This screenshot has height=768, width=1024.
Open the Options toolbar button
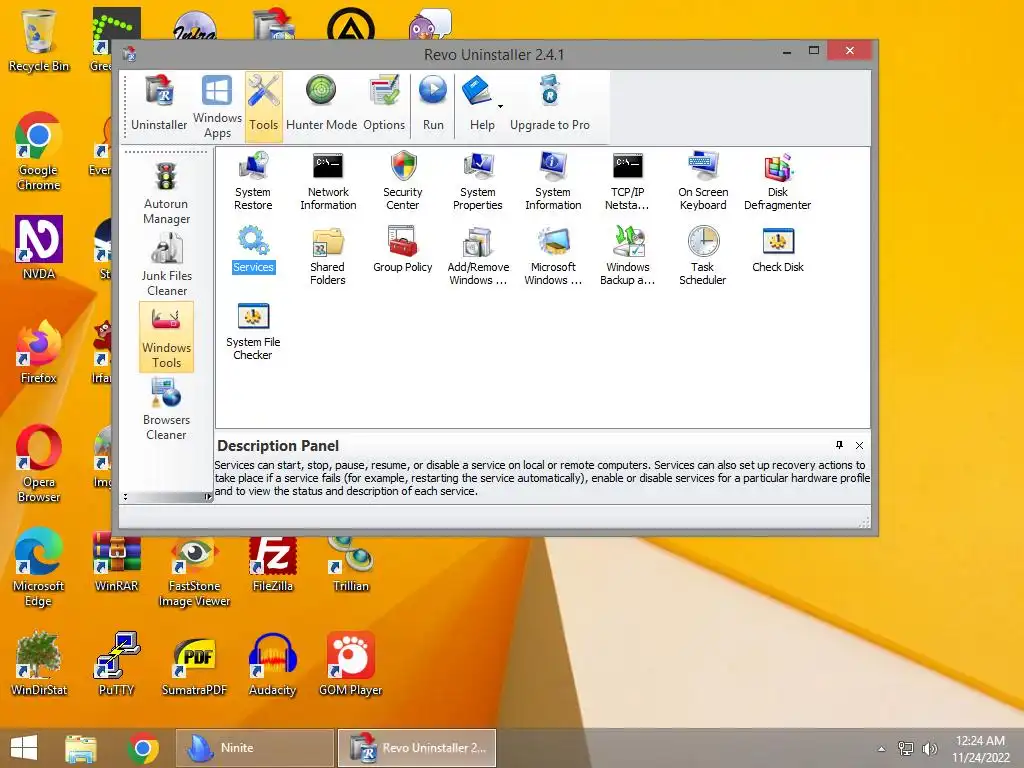click(x=384, y=103)
